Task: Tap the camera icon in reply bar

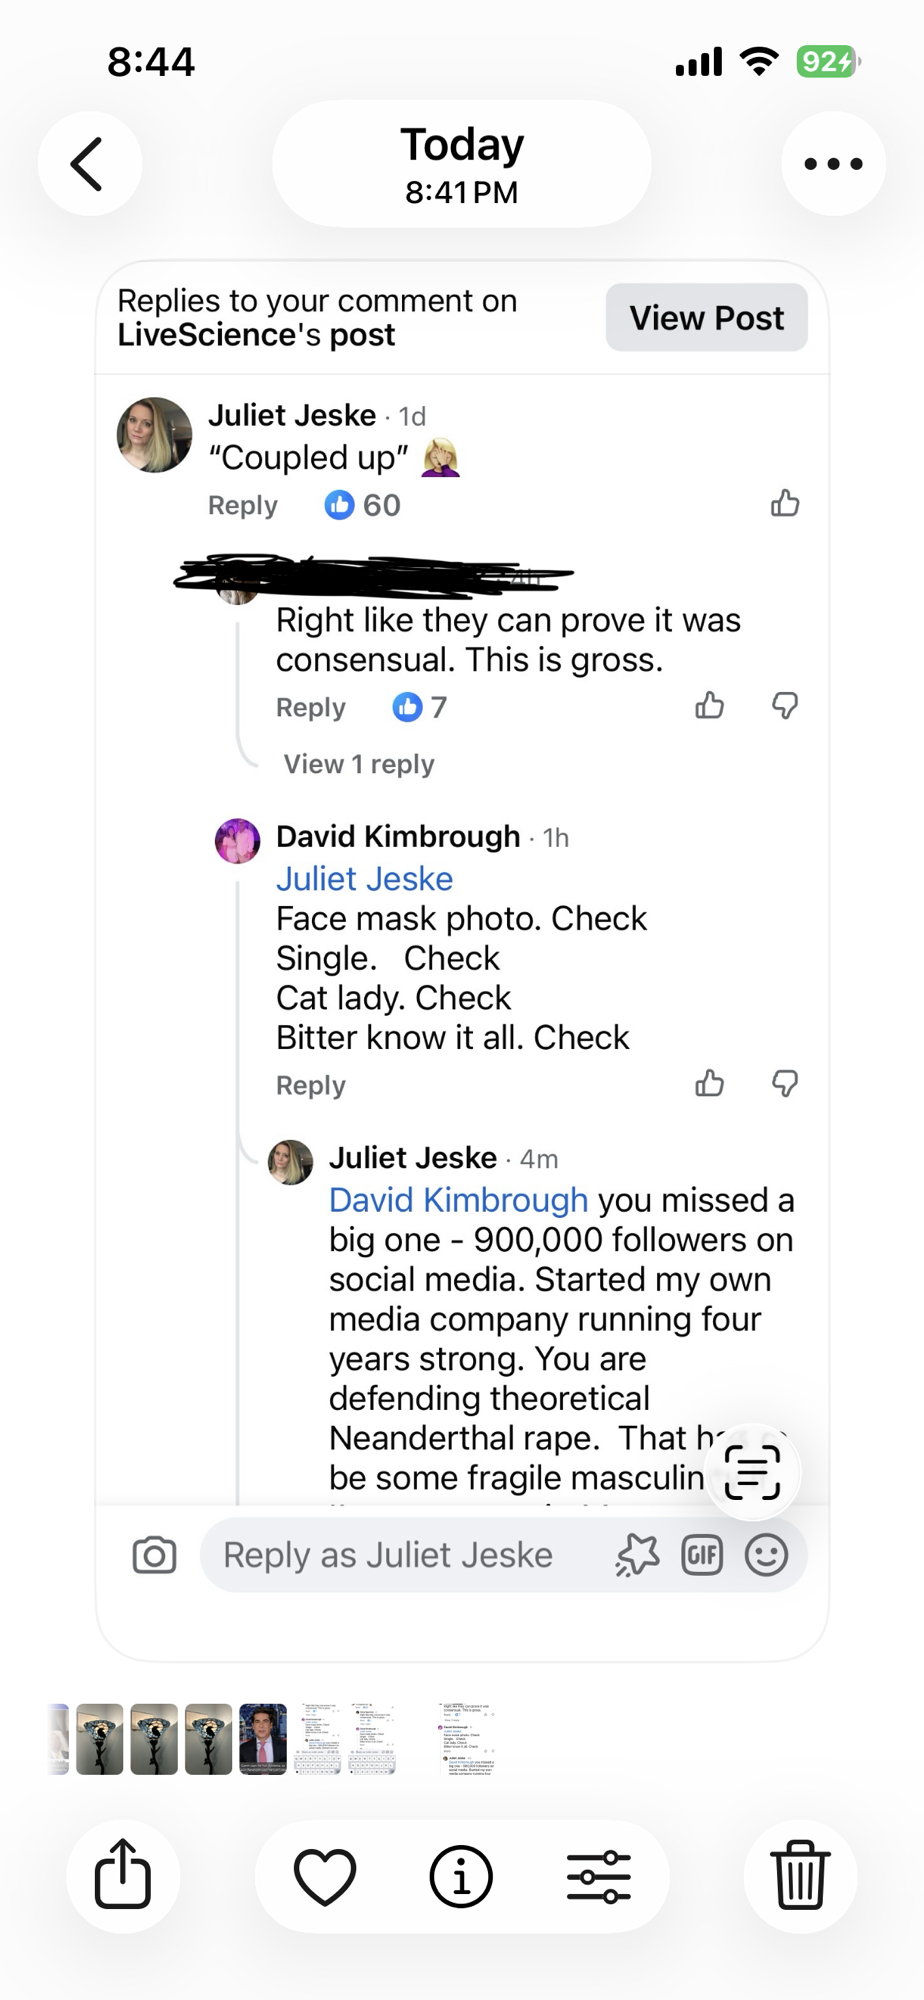Action: point(154,1555)
